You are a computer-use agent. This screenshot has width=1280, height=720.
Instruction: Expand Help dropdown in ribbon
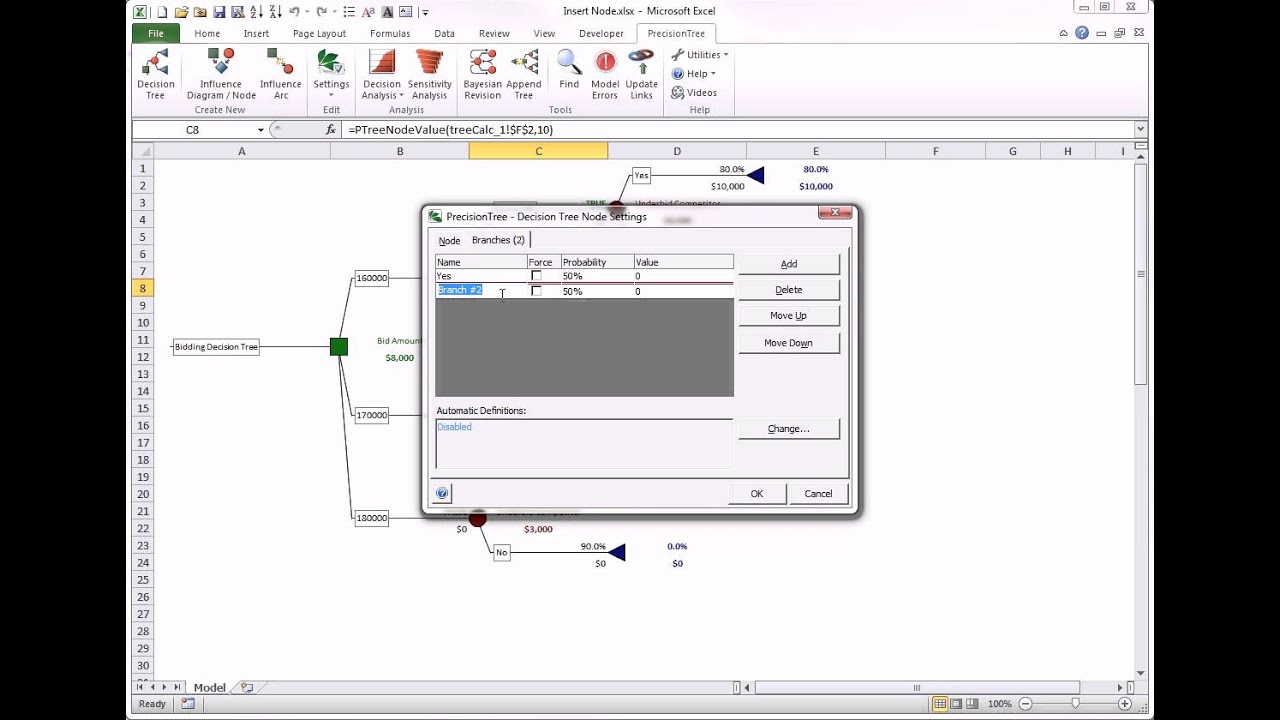694,73
